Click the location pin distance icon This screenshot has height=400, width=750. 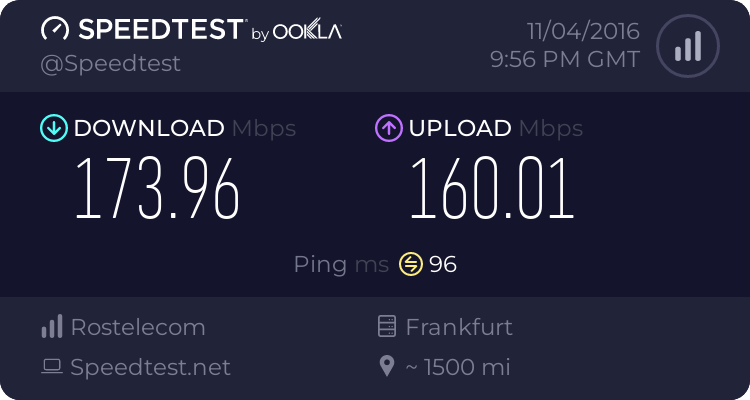tap(387, 367)
